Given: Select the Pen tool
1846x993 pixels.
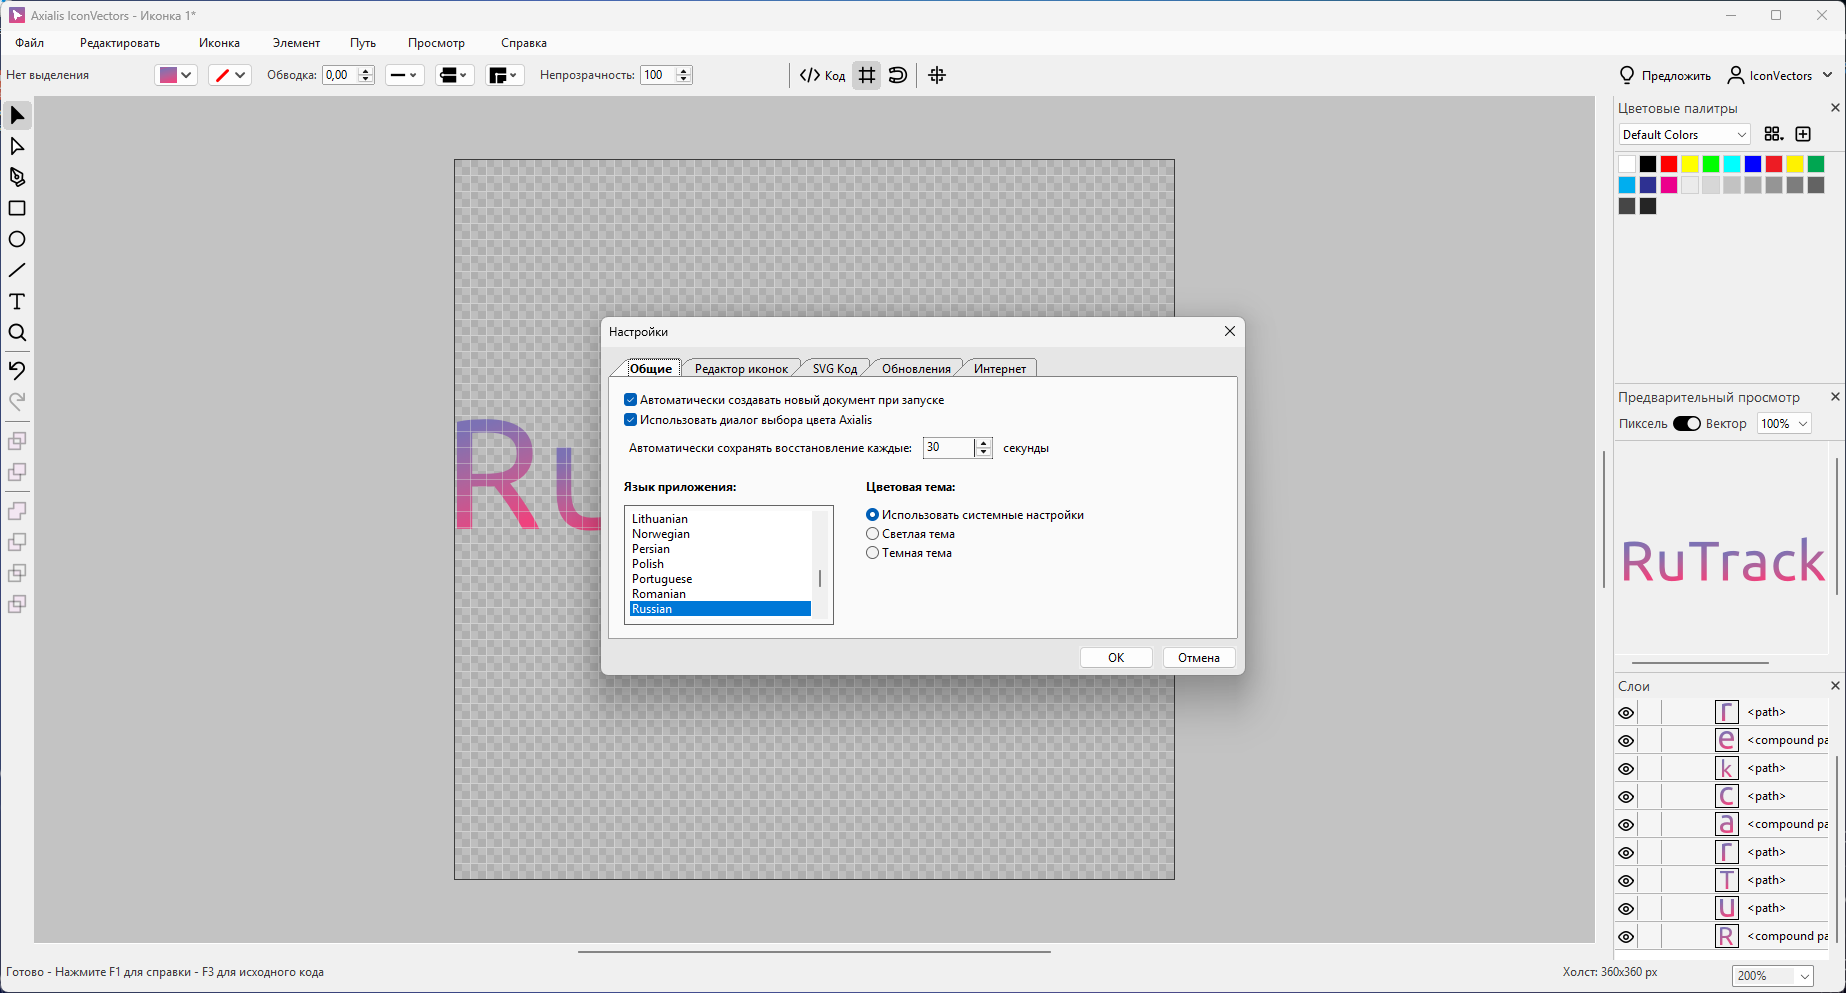Looking at the screenshot, I should point(17,178).
